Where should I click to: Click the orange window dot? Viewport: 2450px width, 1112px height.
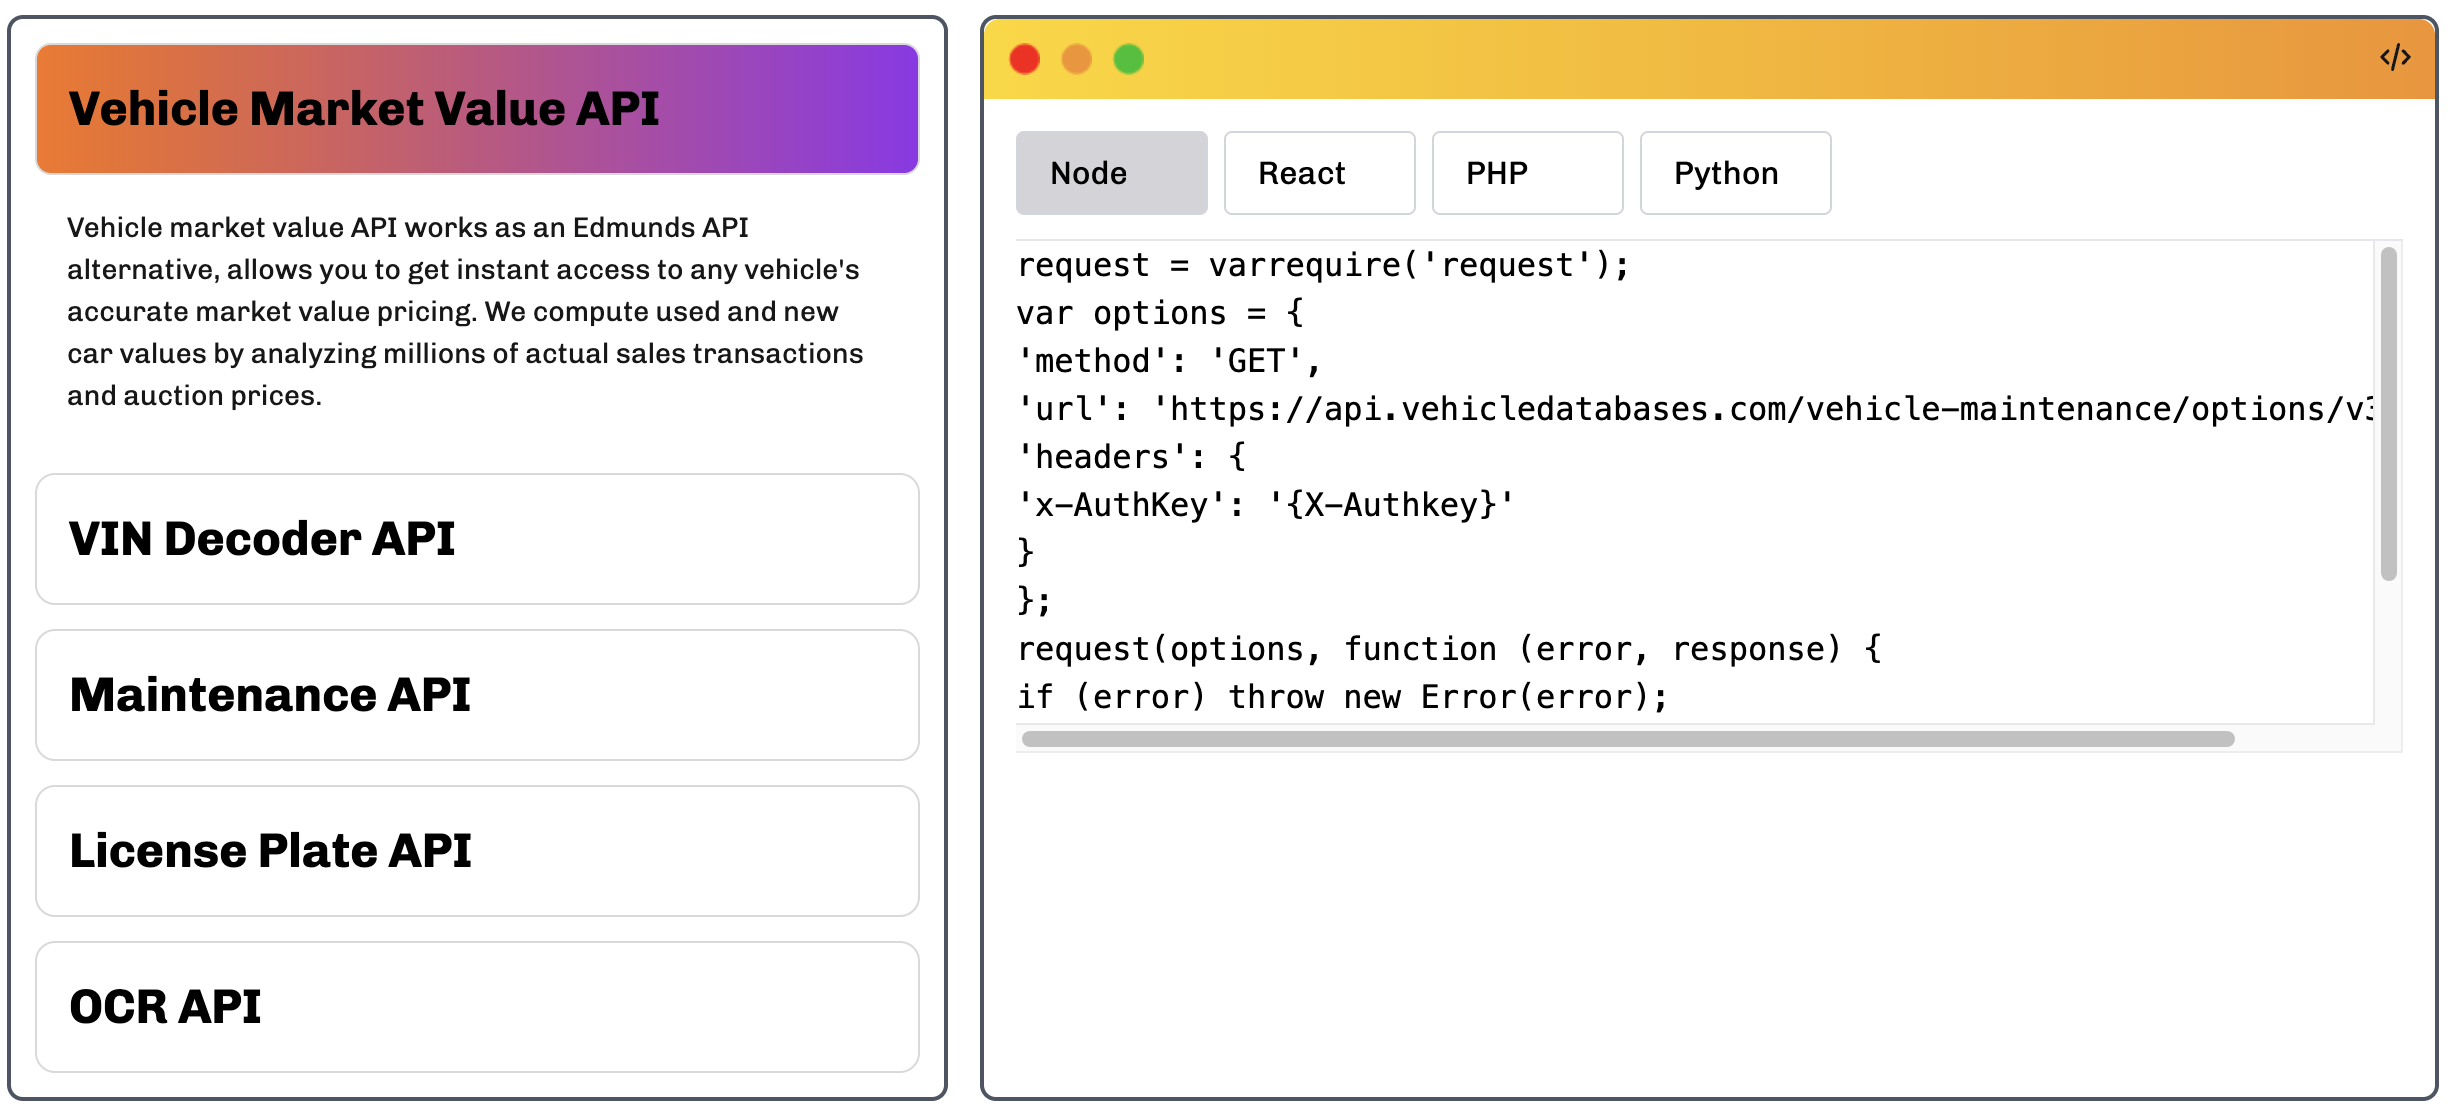click(x=1077, y=59)
